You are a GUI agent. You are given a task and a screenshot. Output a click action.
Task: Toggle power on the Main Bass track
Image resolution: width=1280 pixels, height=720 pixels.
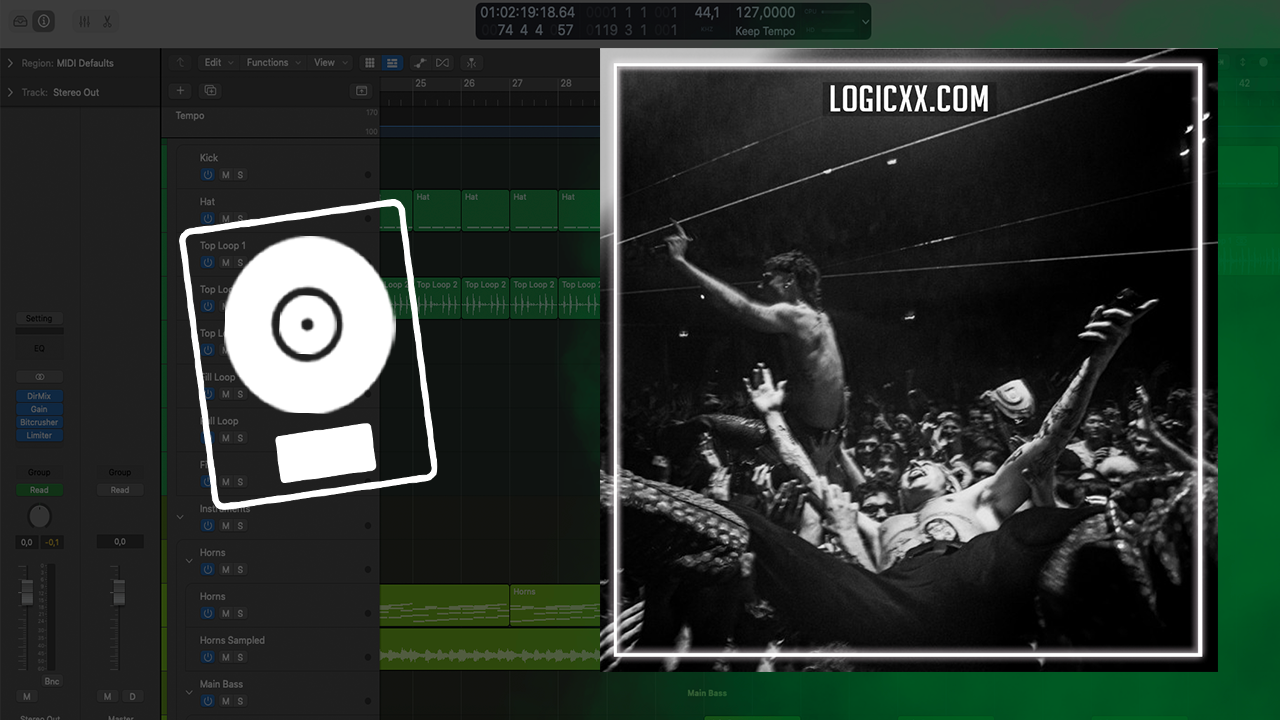point(208,701)
